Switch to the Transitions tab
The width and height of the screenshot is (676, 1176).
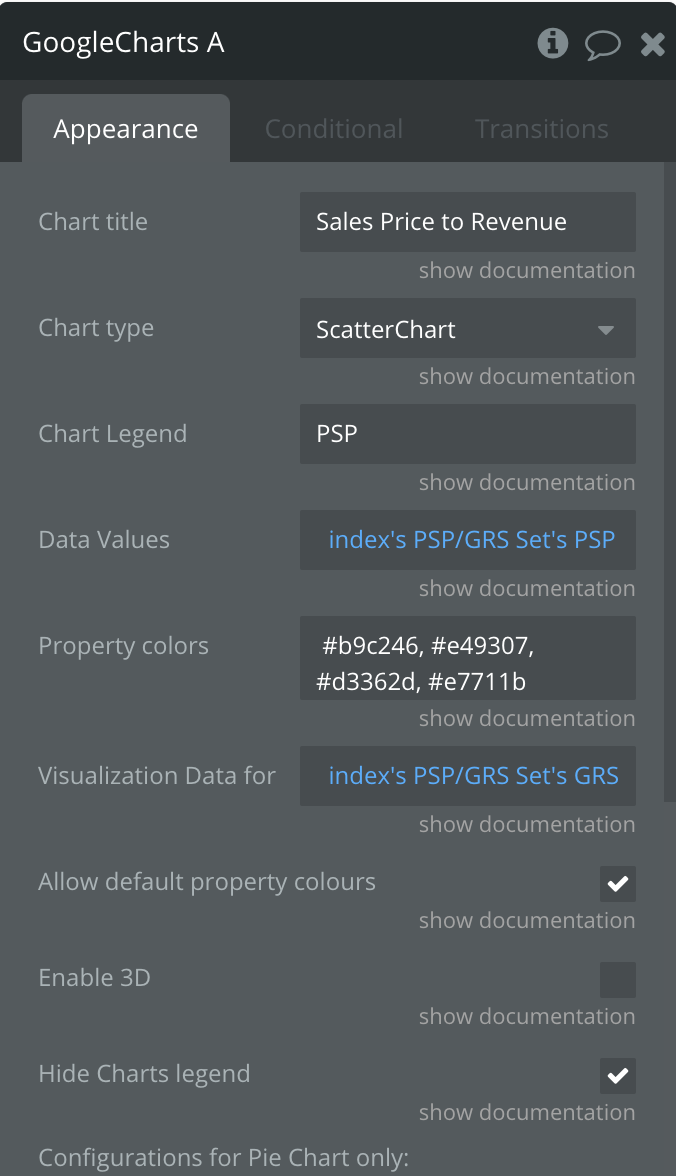[542, 129]
